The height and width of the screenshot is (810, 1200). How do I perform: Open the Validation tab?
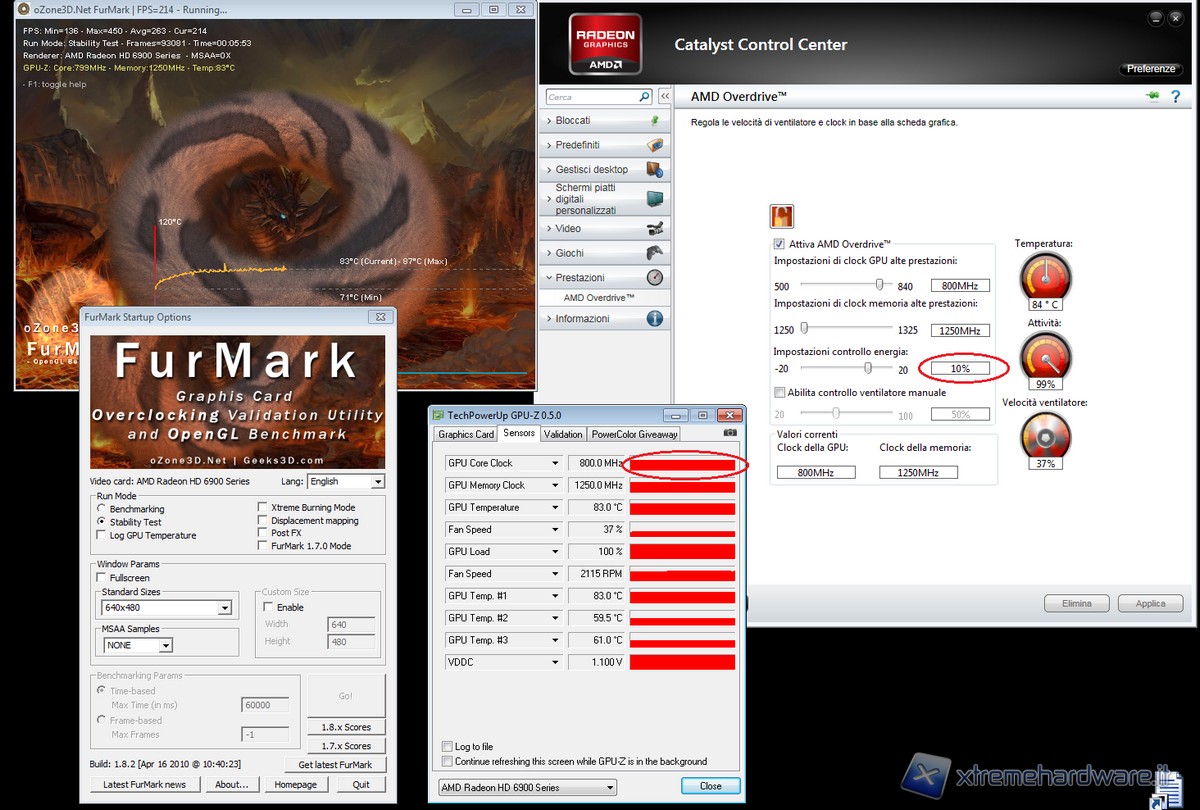[x=563, y=434]
